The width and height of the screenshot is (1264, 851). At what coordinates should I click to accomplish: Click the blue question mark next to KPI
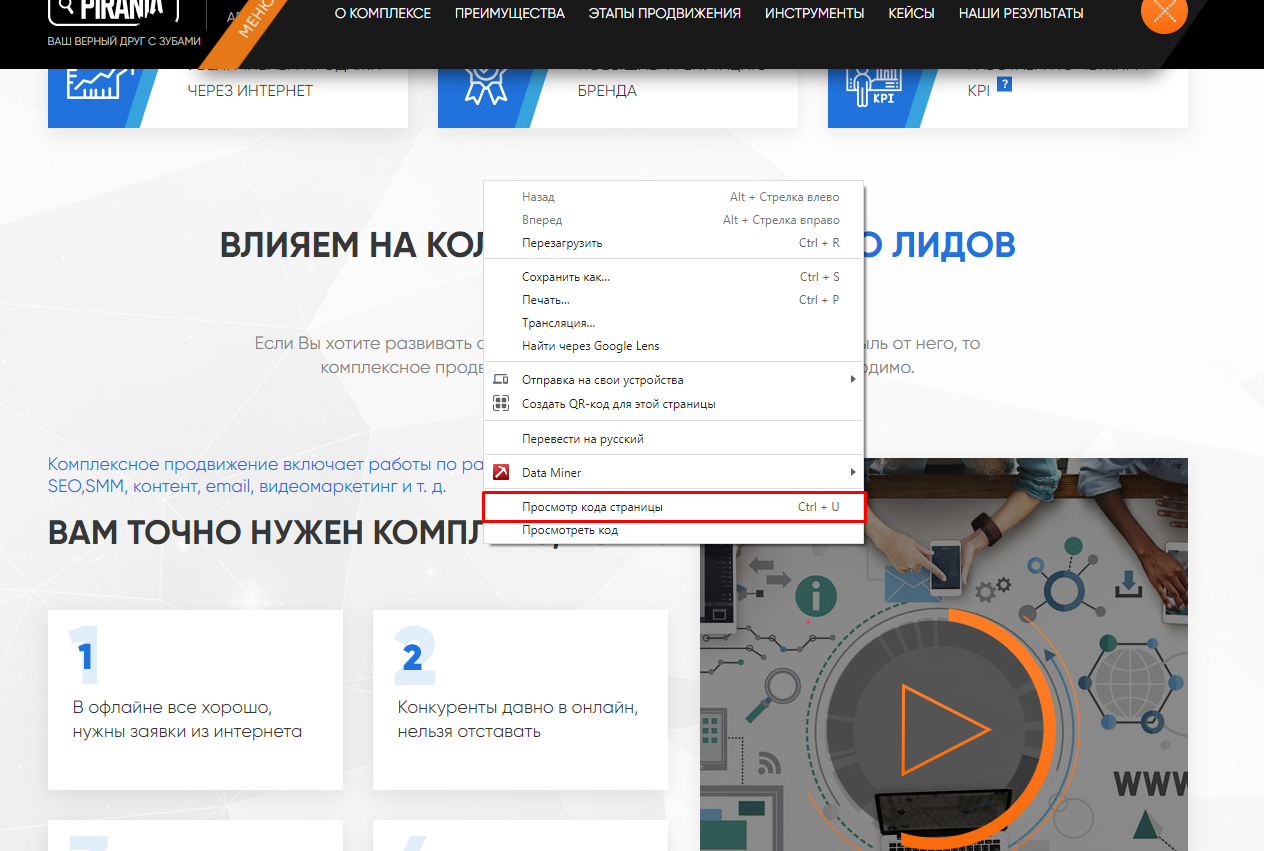[x=1004, y=85]
